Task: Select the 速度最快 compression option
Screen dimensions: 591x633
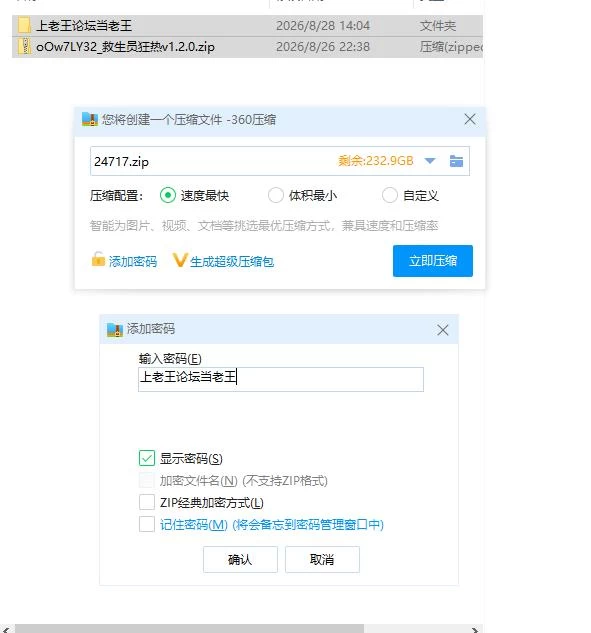Action: [168, 195]
